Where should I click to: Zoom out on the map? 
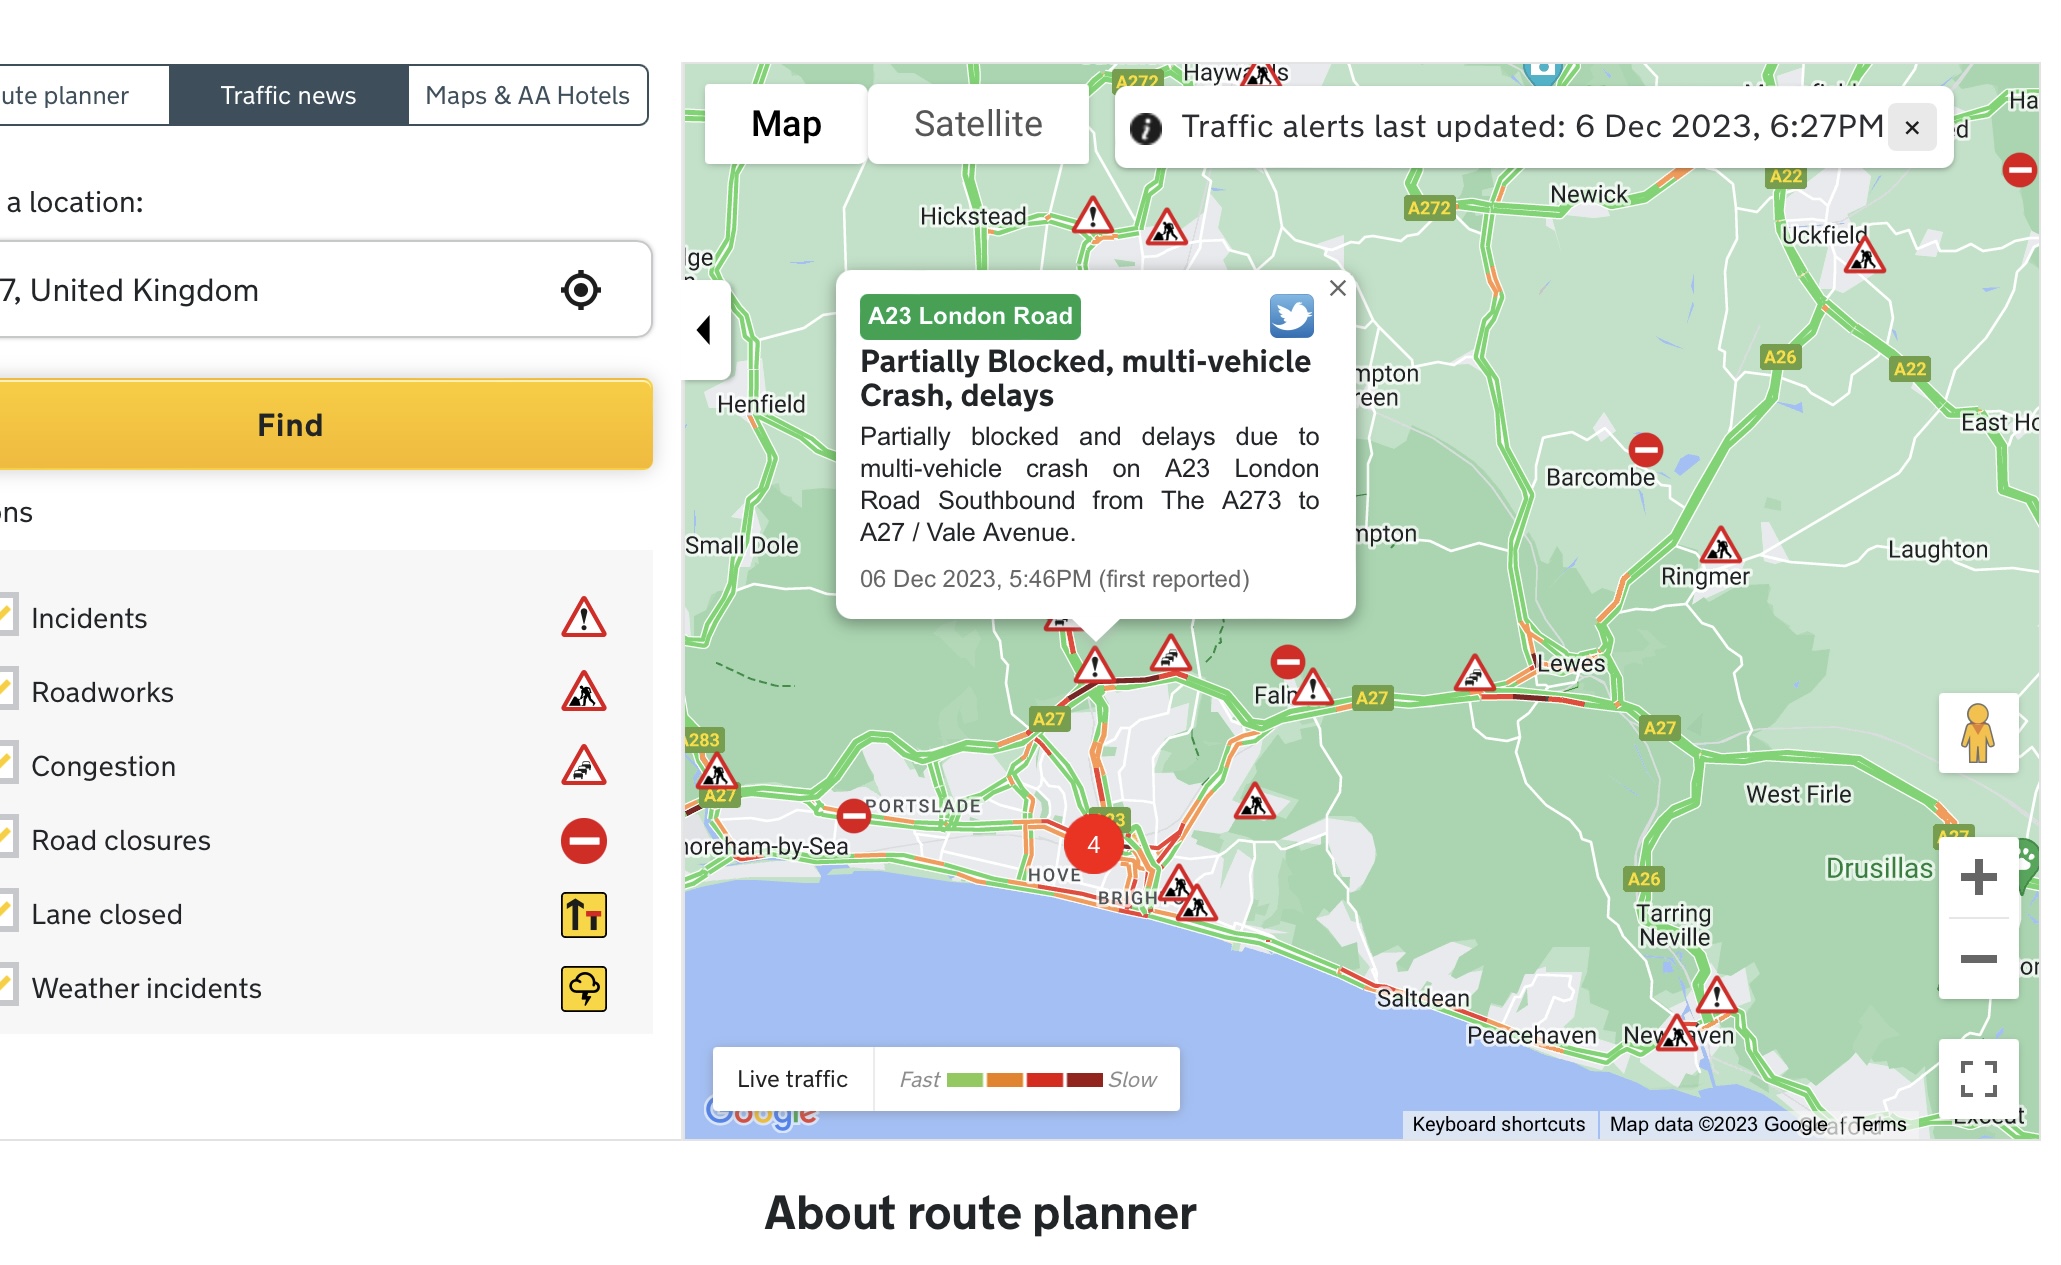pyautogui.click(x=1979, y=959)
